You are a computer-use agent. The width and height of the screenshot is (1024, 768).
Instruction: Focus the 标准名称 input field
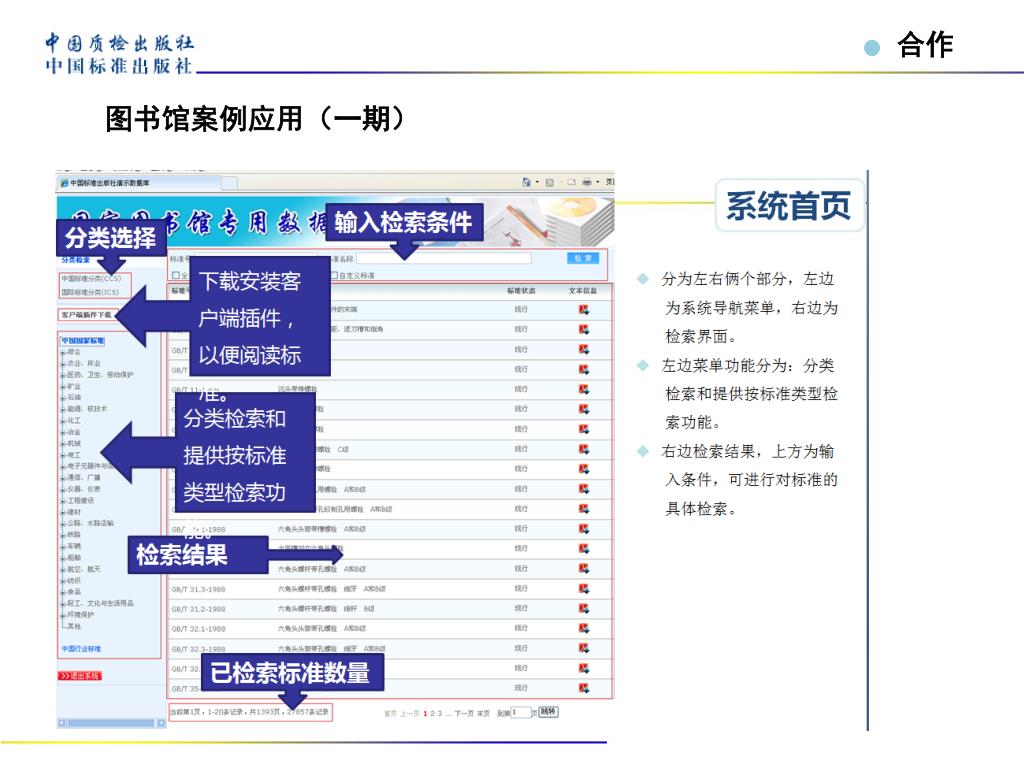tap(443, 259)
